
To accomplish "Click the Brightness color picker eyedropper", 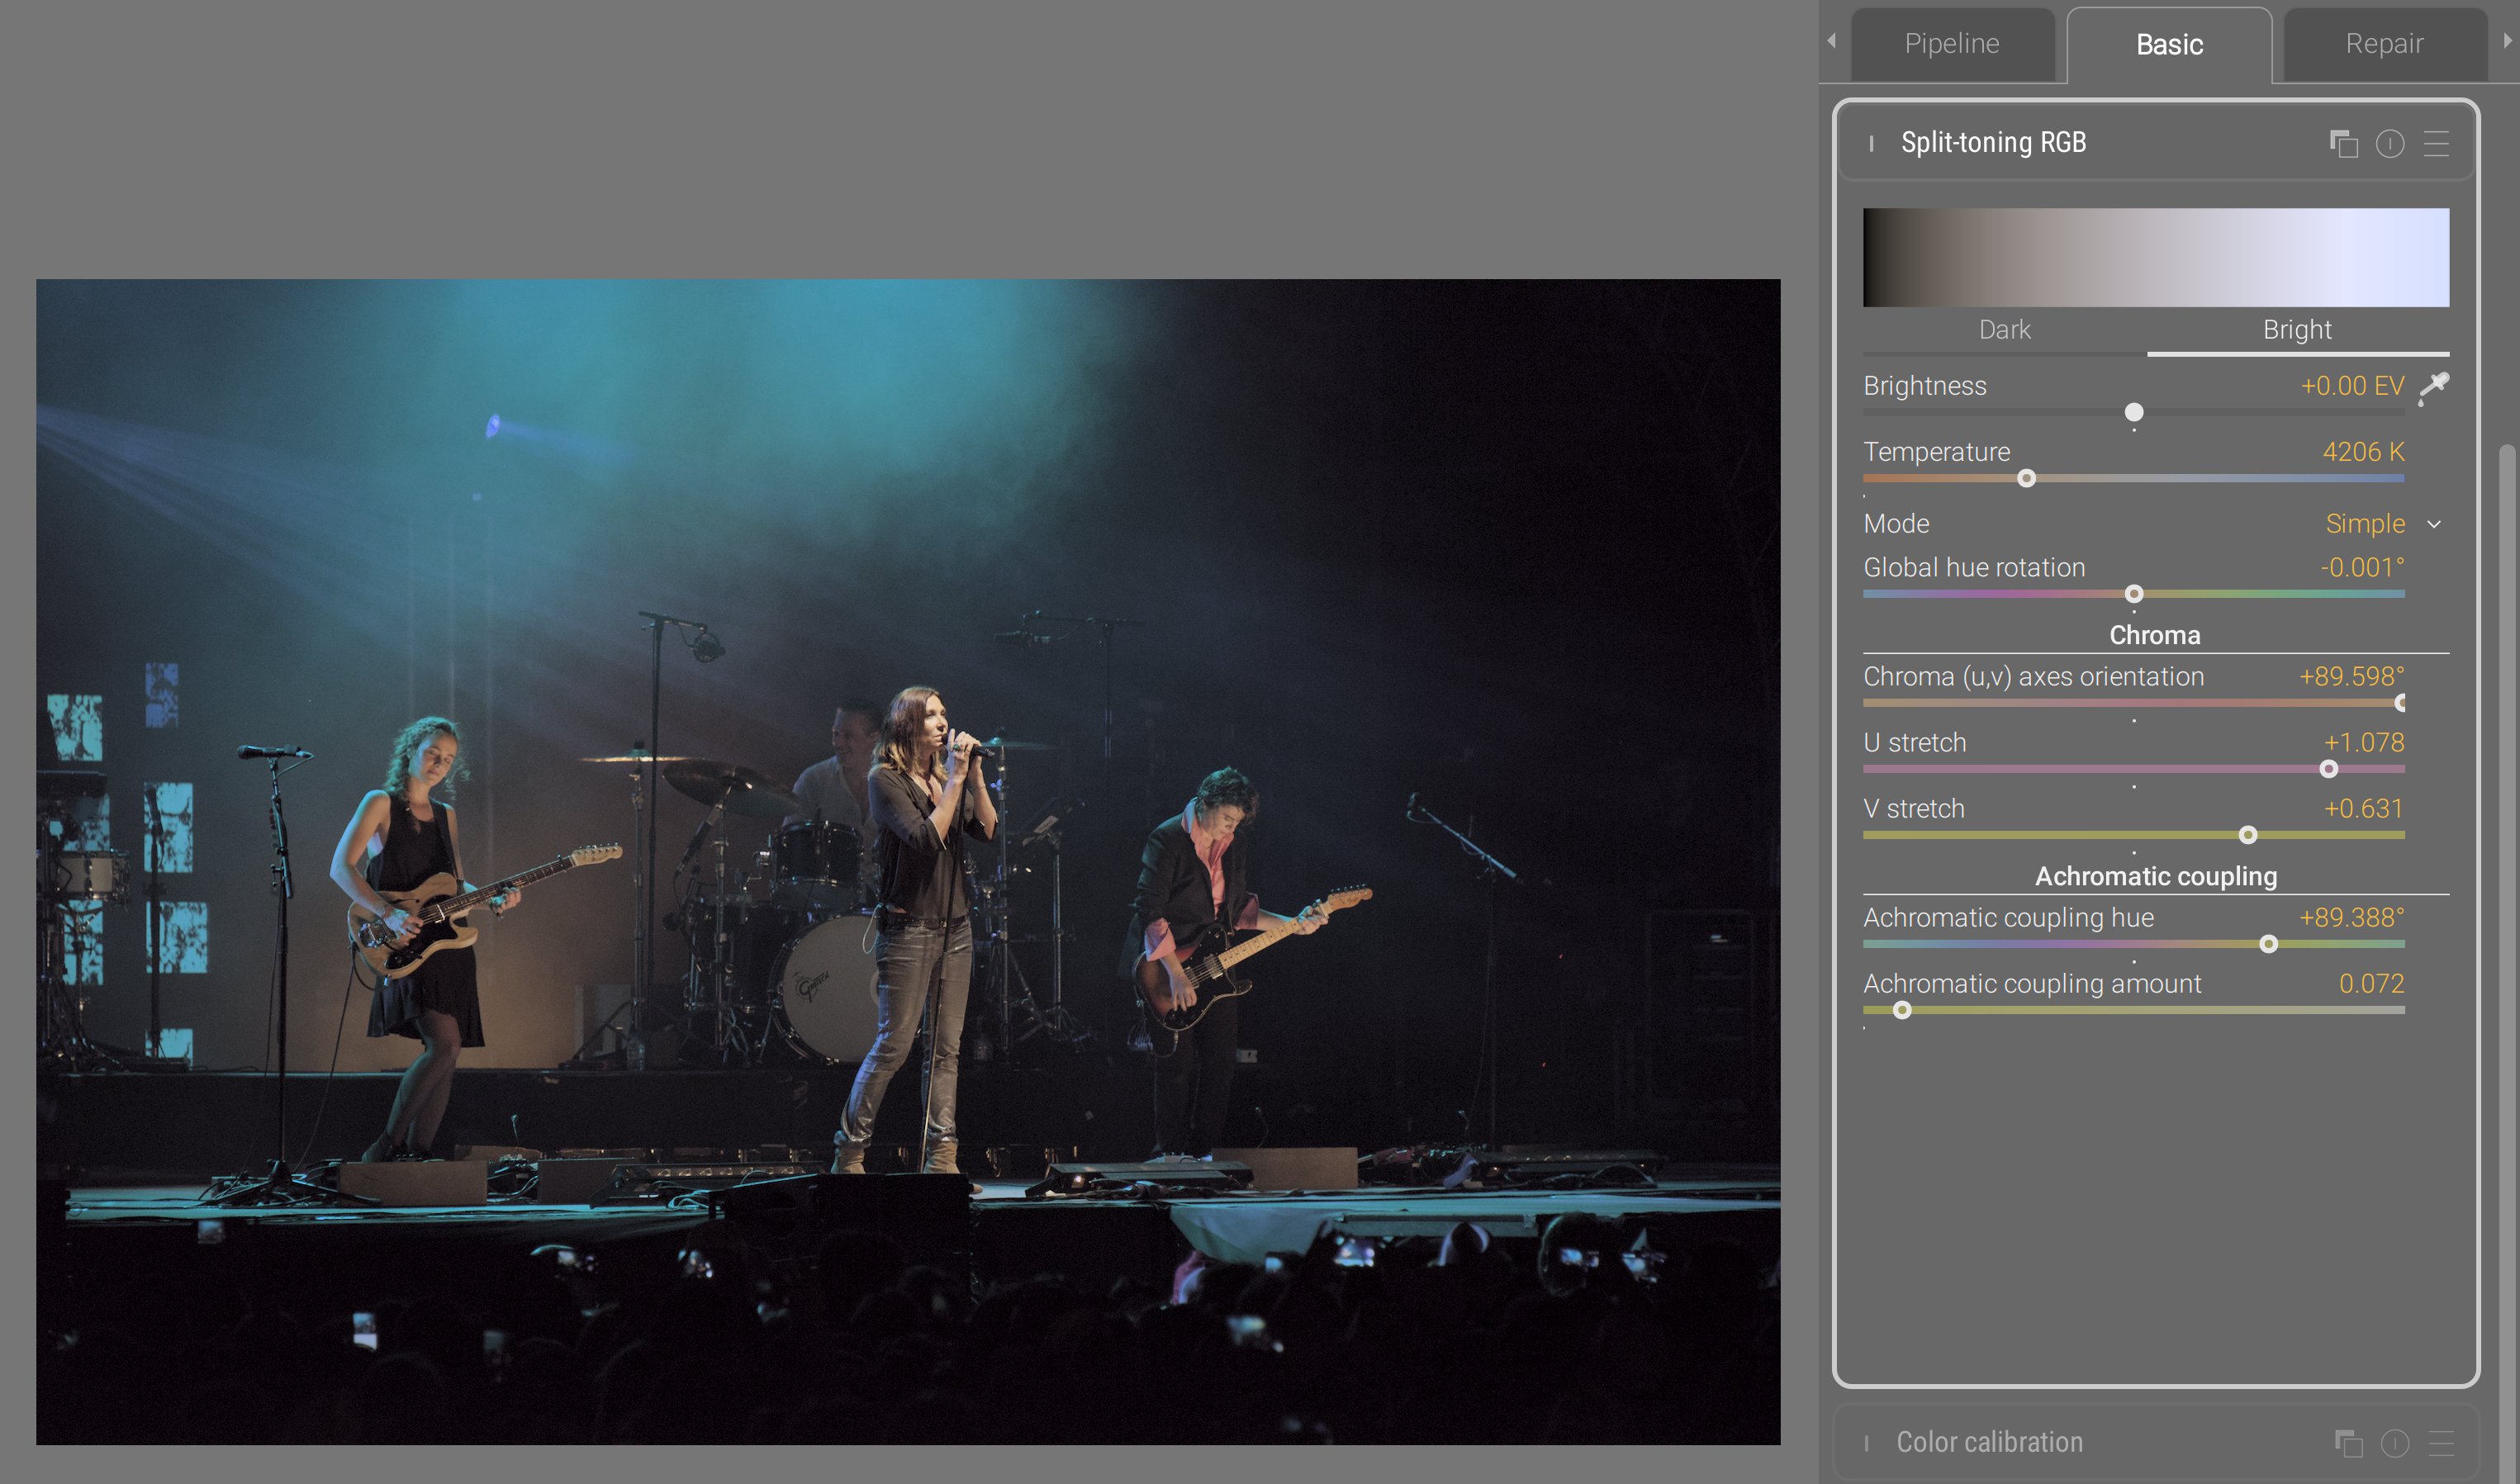I will click(2434, 387).
